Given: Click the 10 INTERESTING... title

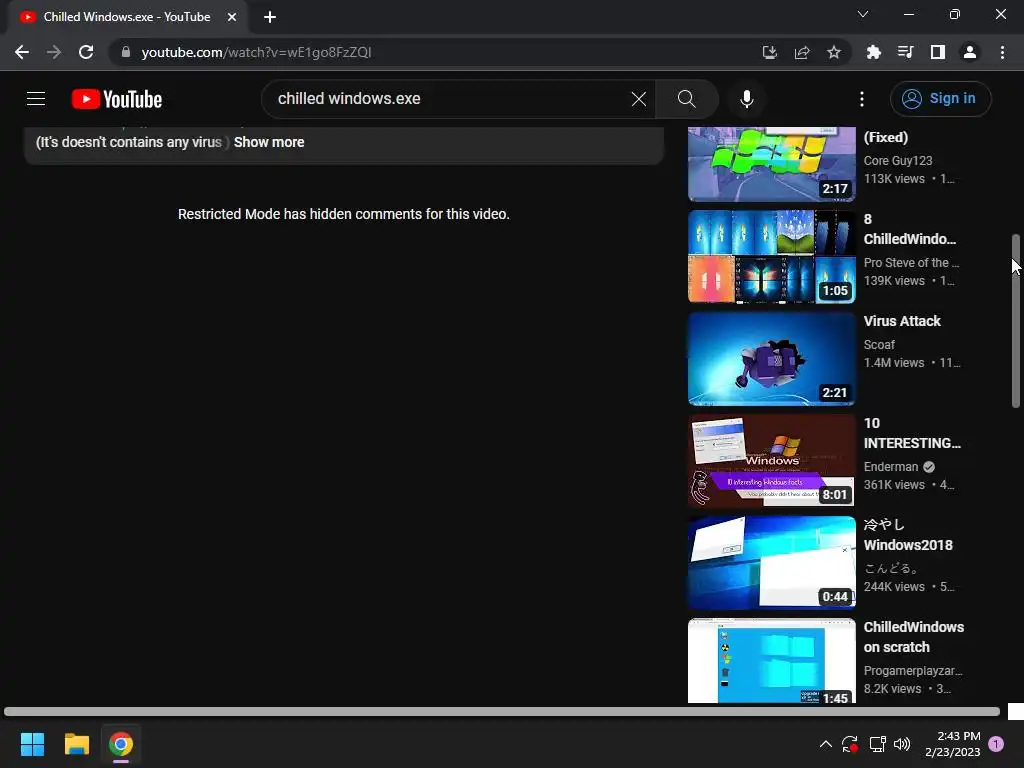Looking at the screenshot, I should tap(912, 433).
